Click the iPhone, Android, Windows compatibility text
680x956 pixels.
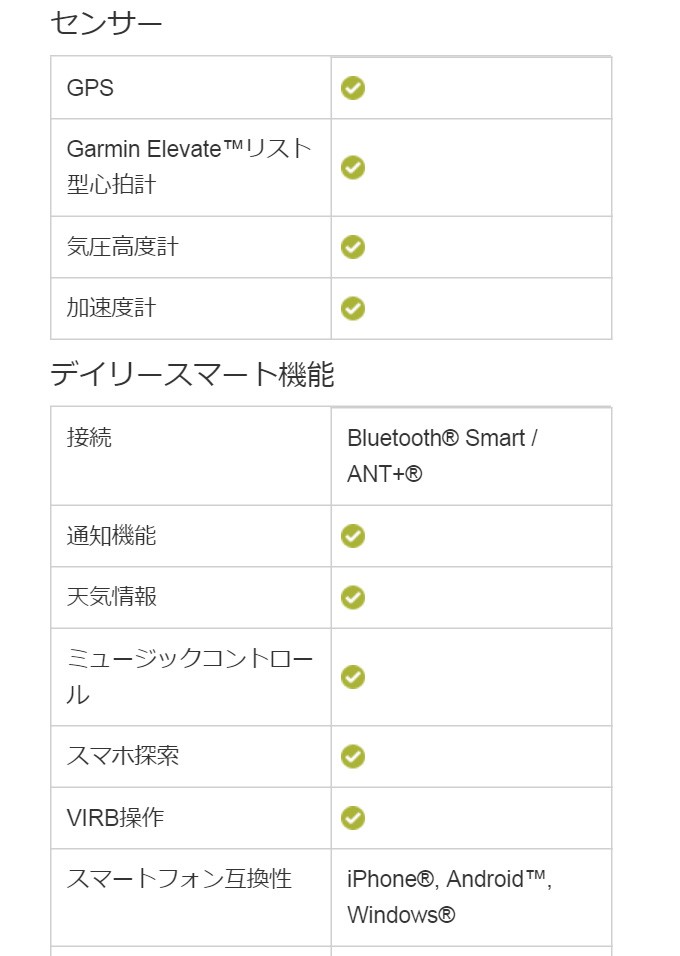pyautogui.click(x=449, y=896)
